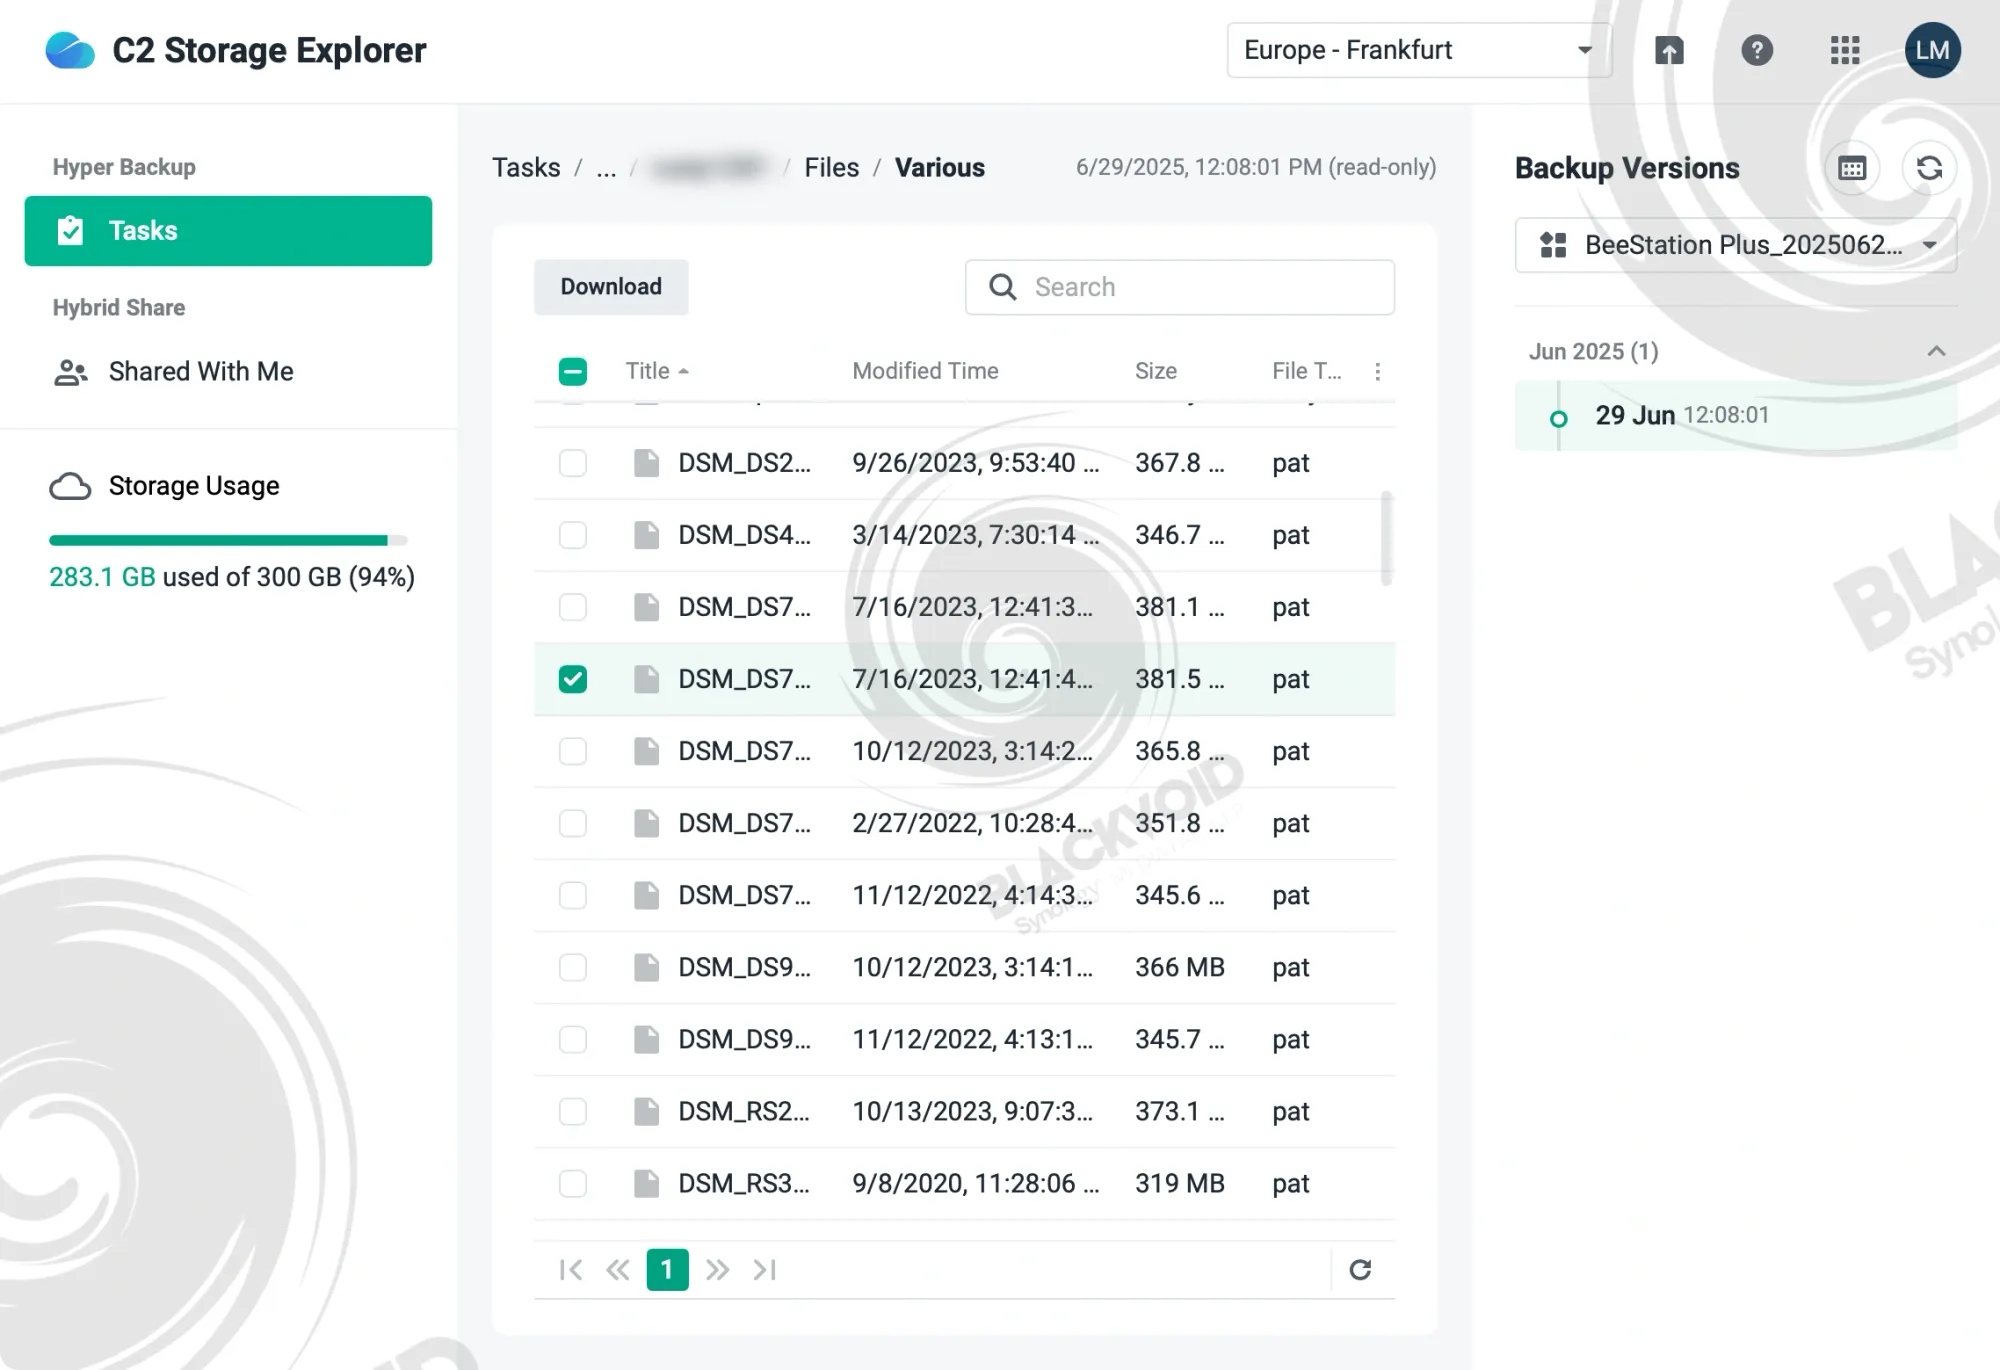2000x1370 pixels.
Task: Click the C2 Storage Explorer cloud logo
Action: [x=70, y=50]
